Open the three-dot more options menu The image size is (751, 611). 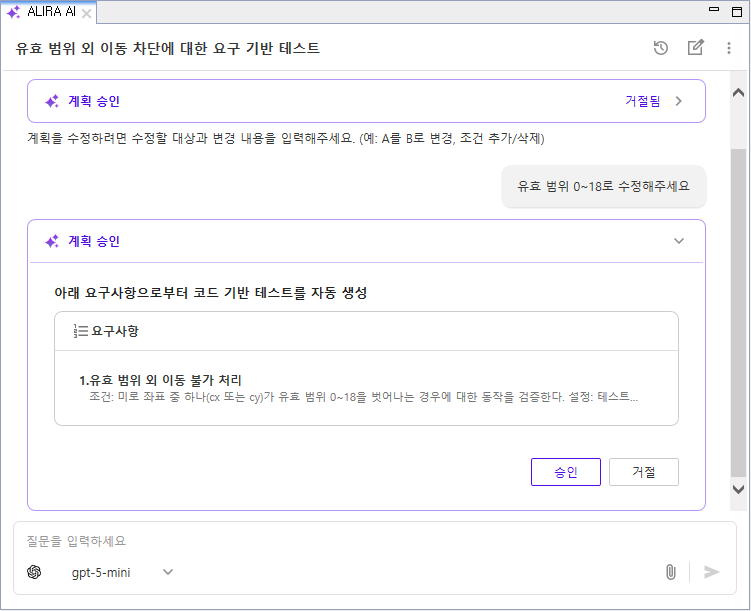click(728, 48)
